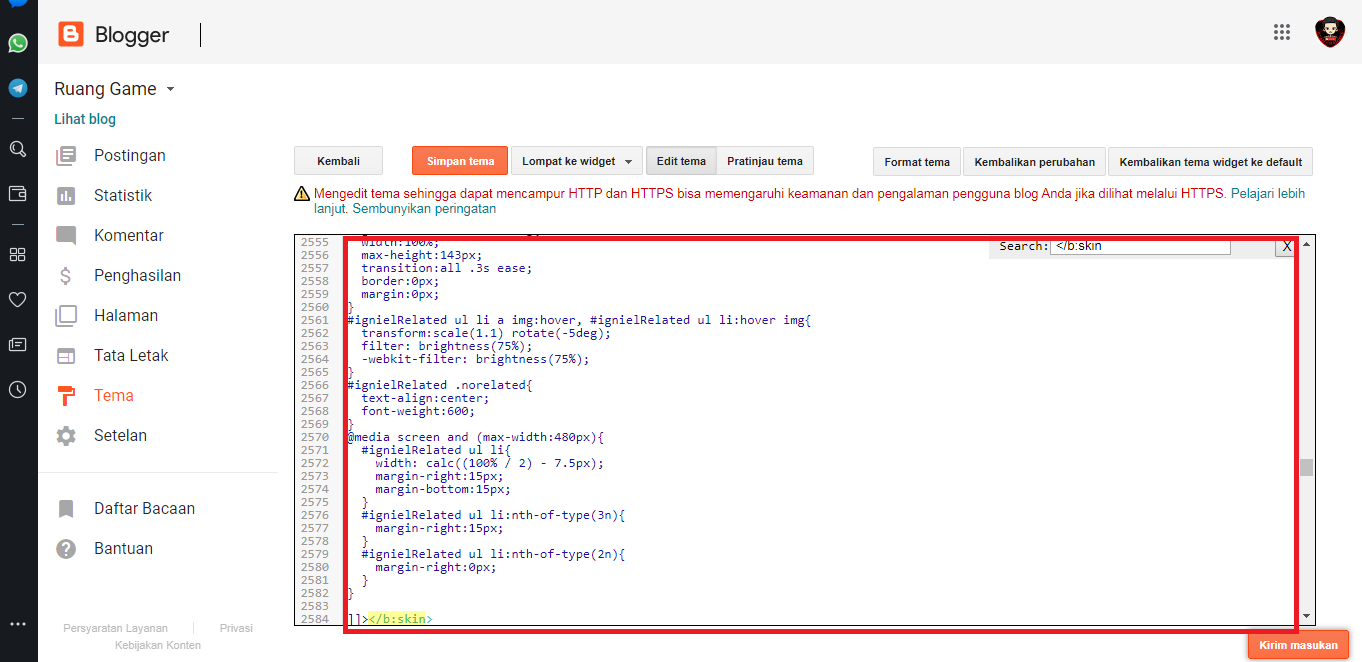Image resolution: width=1362 pixels, height=662 pixels.
Task: Open the Lompat ke widget dropdown
Action: coord(576,162)
